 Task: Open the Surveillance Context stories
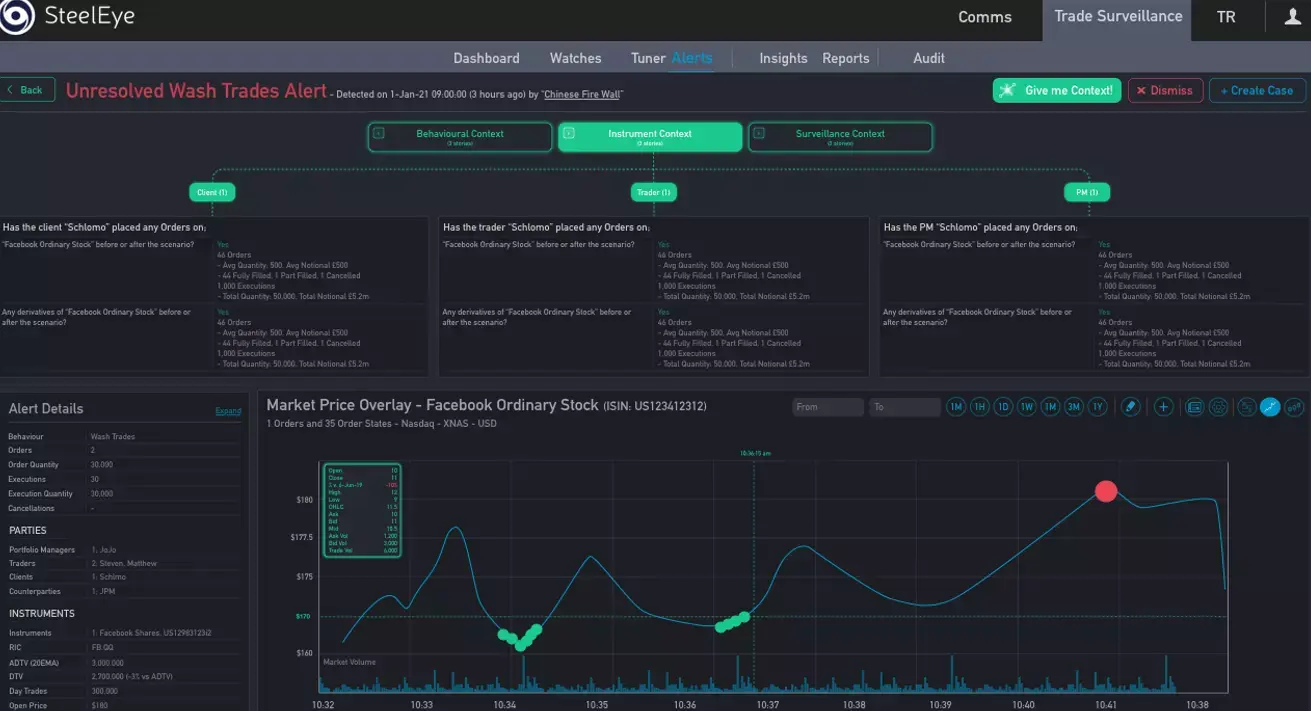[840, 137]
